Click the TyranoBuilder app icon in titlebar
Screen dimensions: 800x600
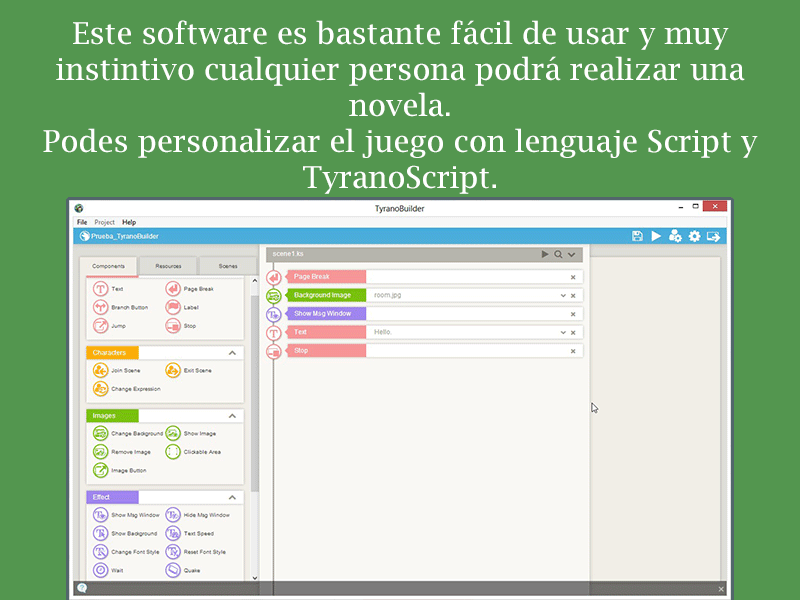pyautogui.click(x=79, y=208)
